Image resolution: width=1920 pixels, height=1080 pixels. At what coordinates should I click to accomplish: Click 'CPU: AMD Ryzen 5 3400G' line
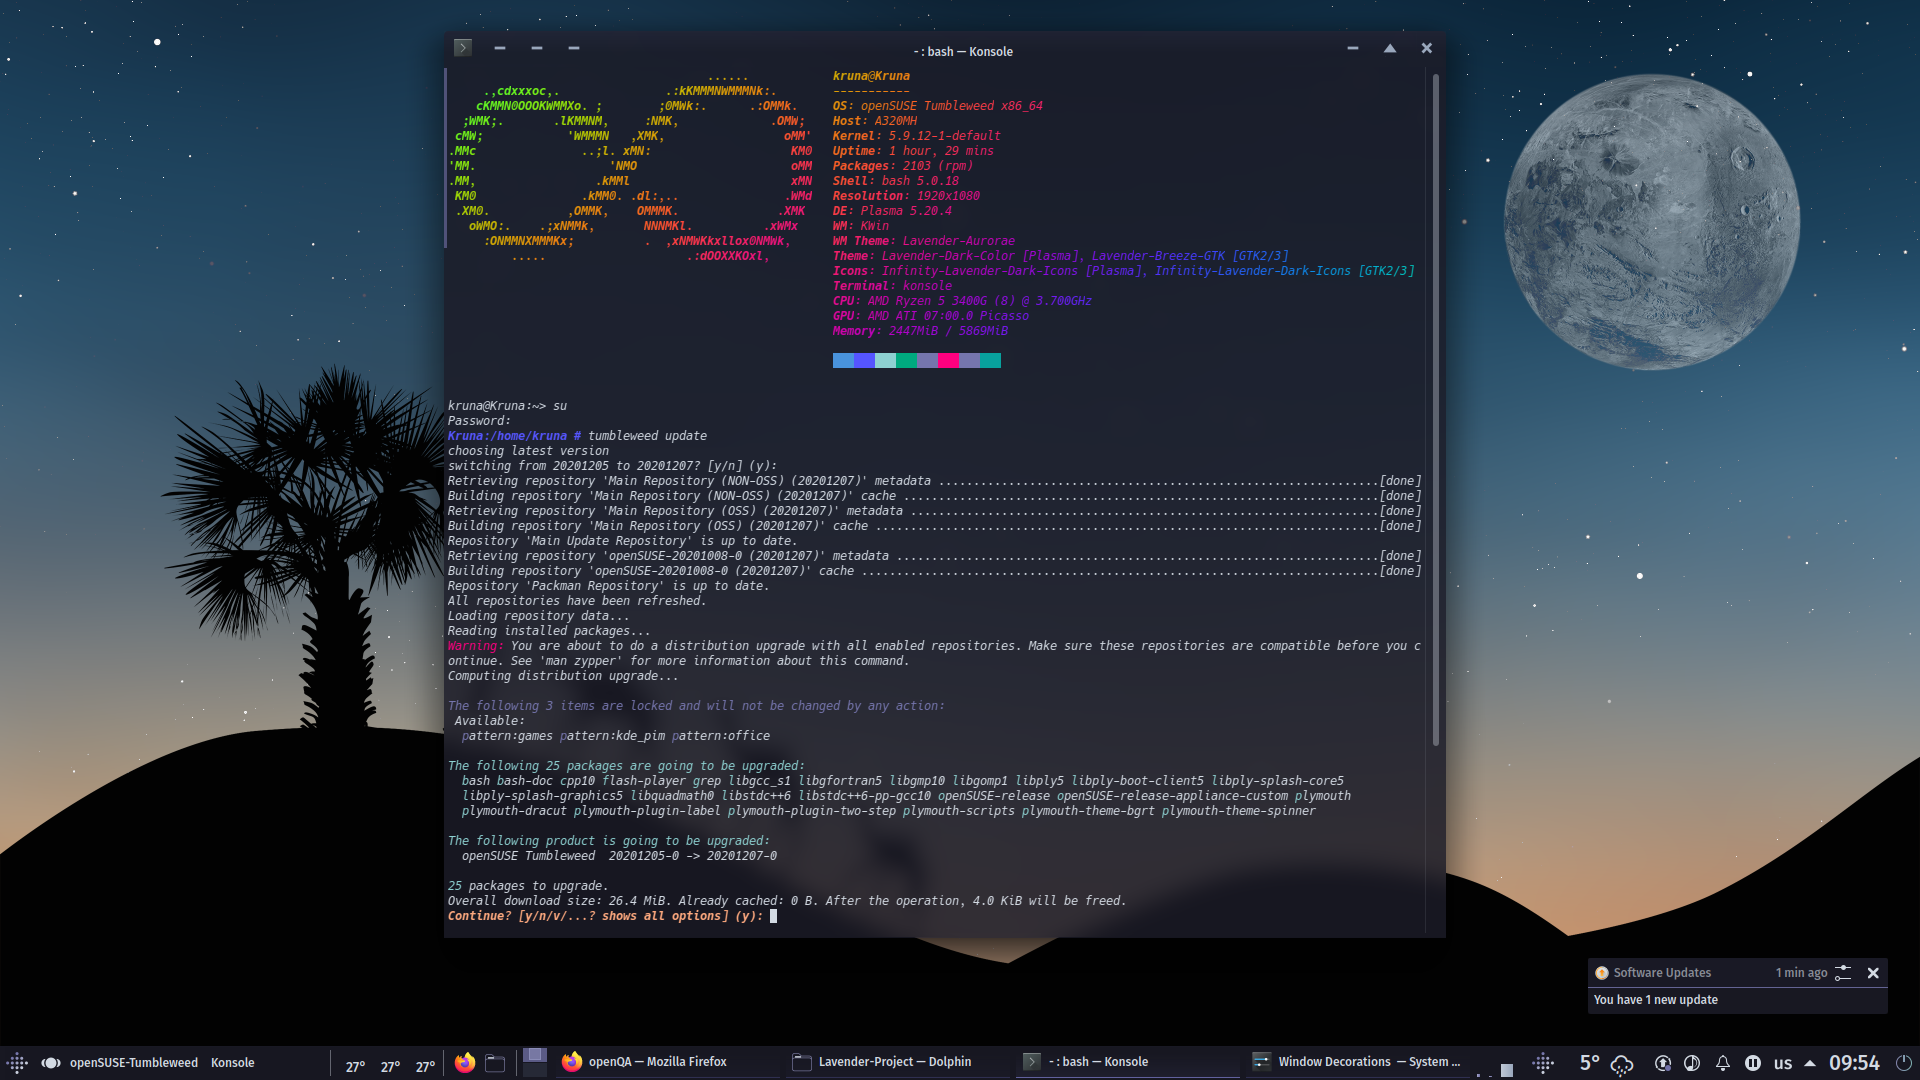pos(962,301)
